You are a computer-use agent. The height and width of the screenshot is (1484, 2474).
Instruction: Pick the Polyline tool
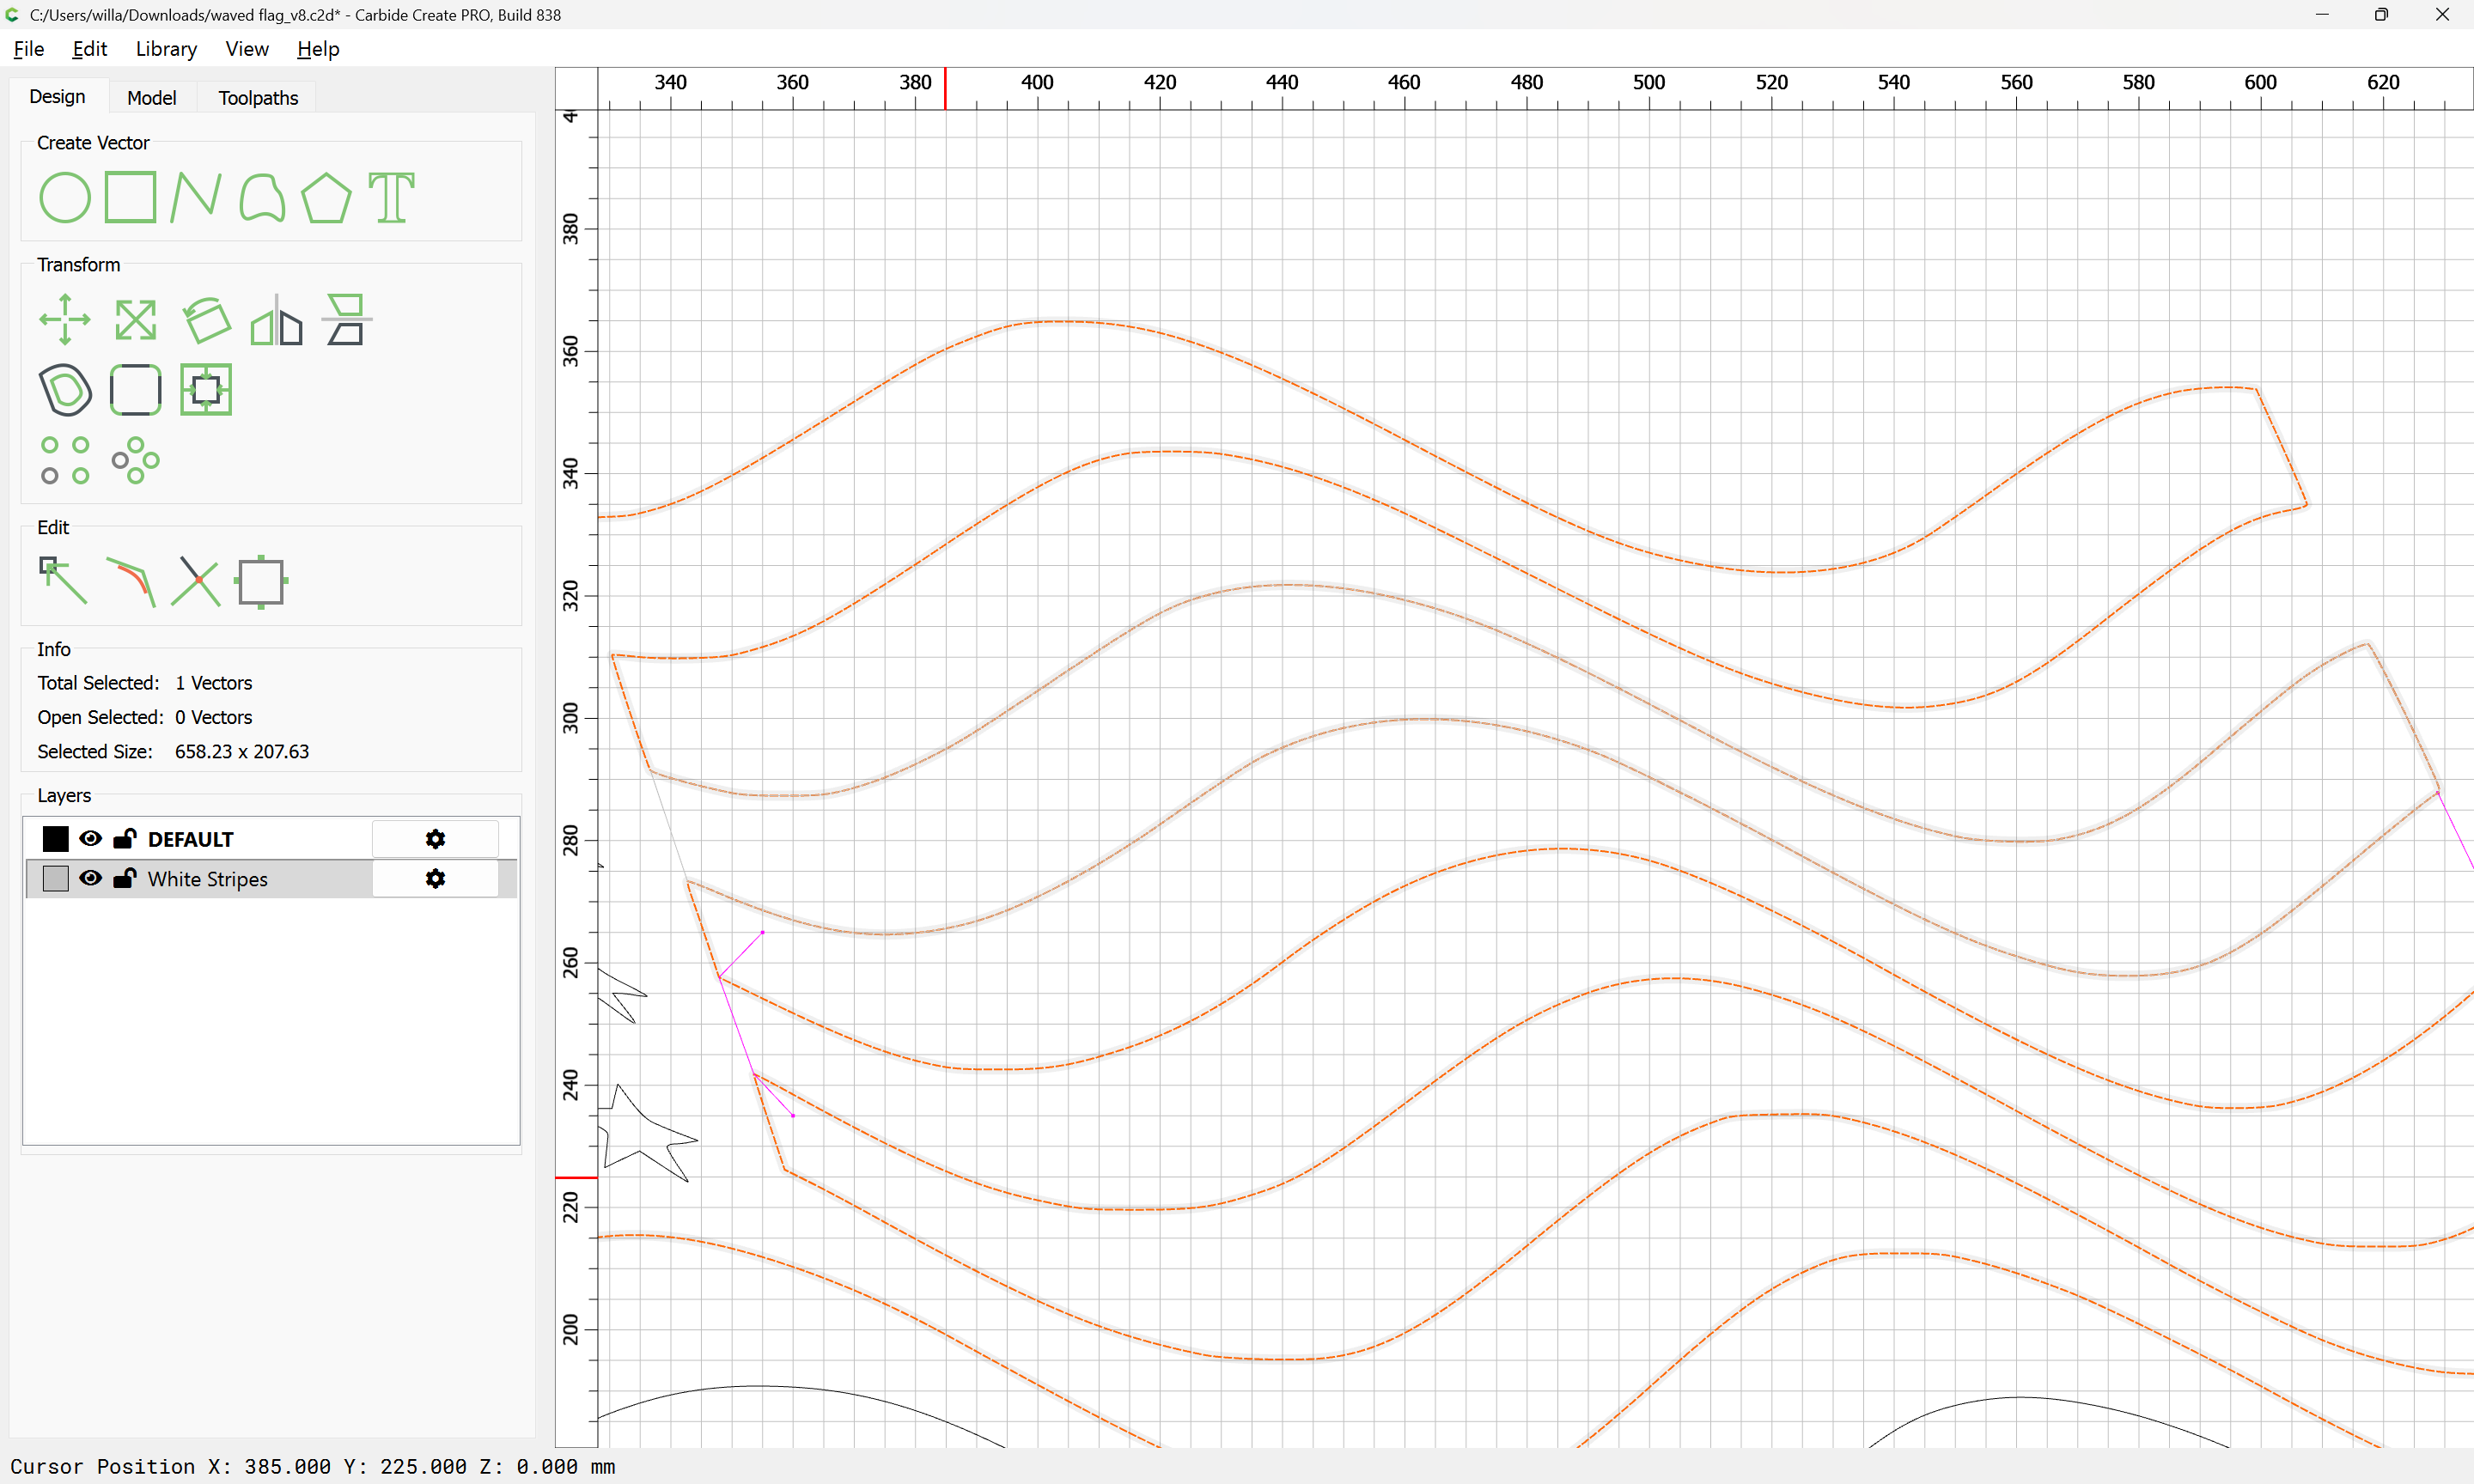[195, 197]
